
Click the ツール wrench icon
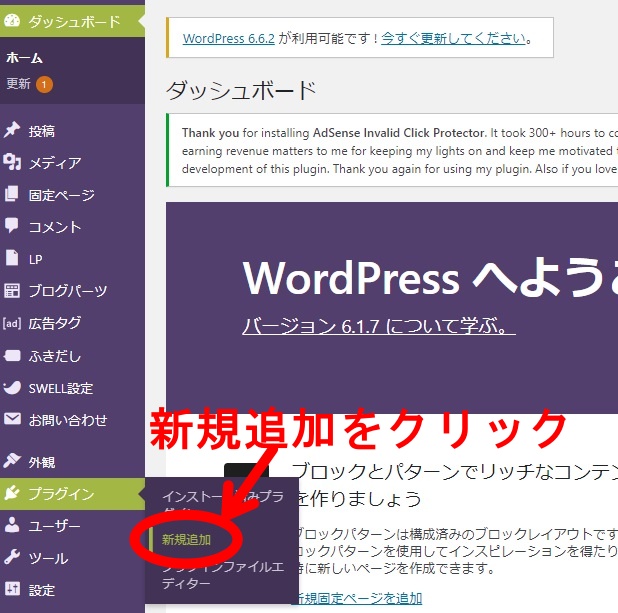[x=13, y=558]
